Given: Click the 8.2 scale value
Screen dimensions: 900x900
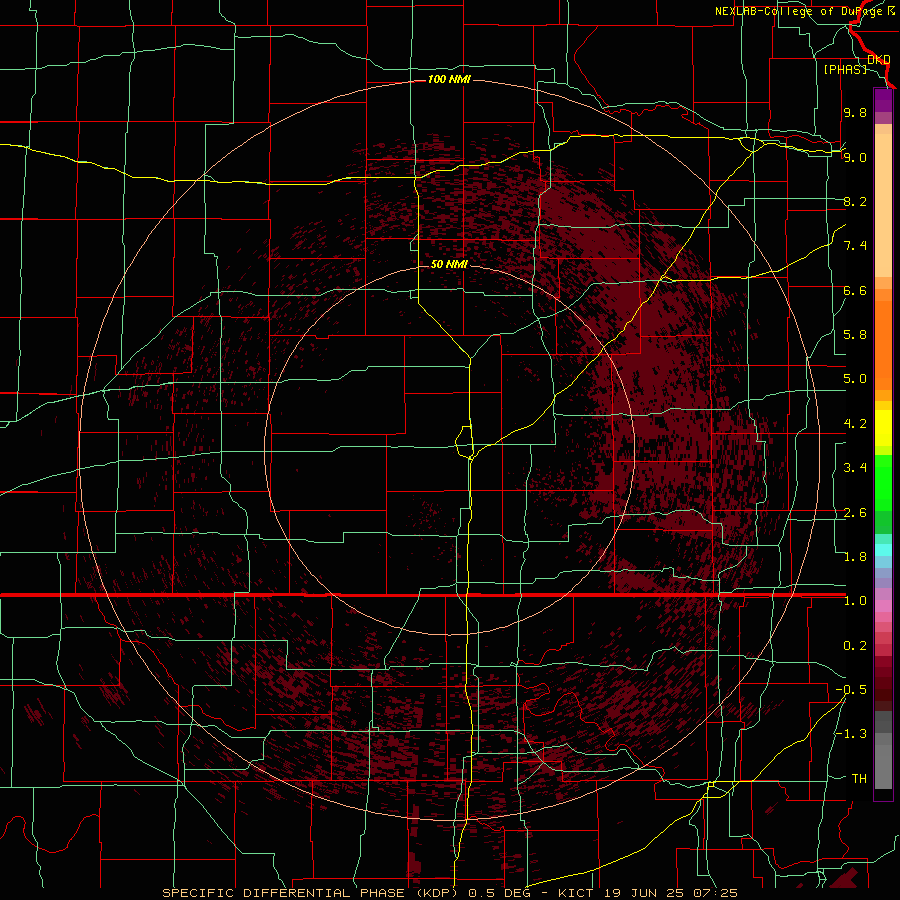Looking at the screenshot, I should click(x=855, y=201).
